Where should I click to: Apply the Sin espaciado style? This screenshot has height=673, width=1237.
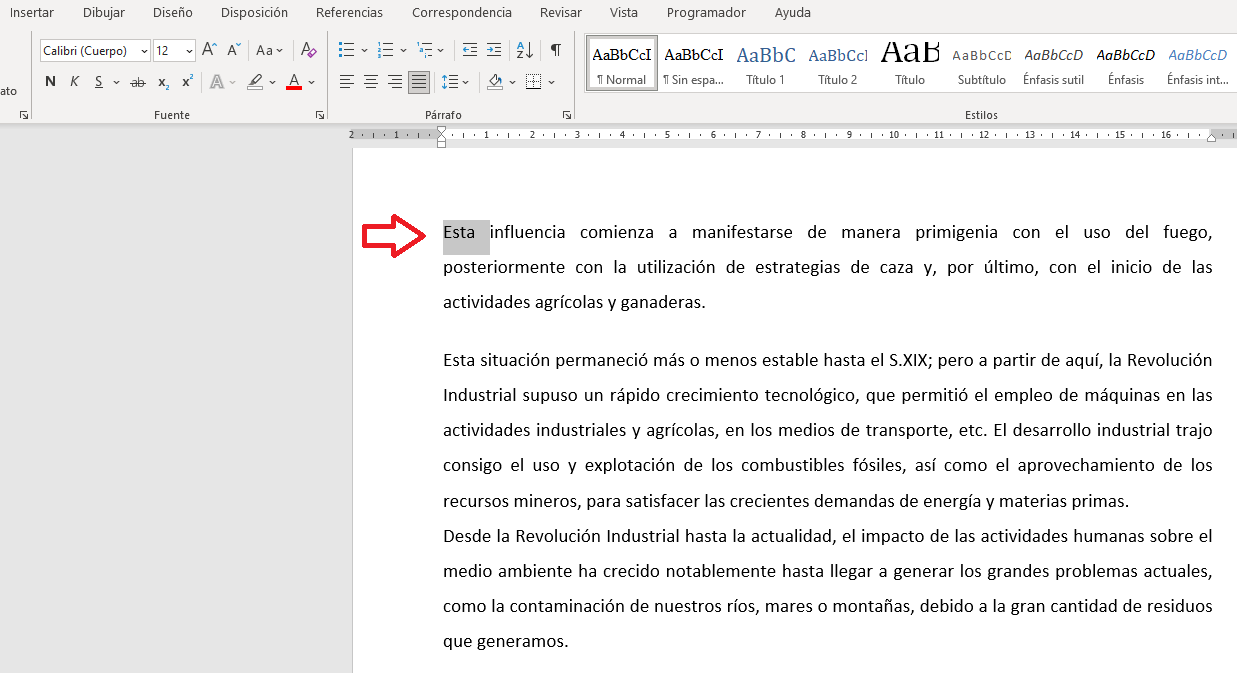(x=693, y=65)
